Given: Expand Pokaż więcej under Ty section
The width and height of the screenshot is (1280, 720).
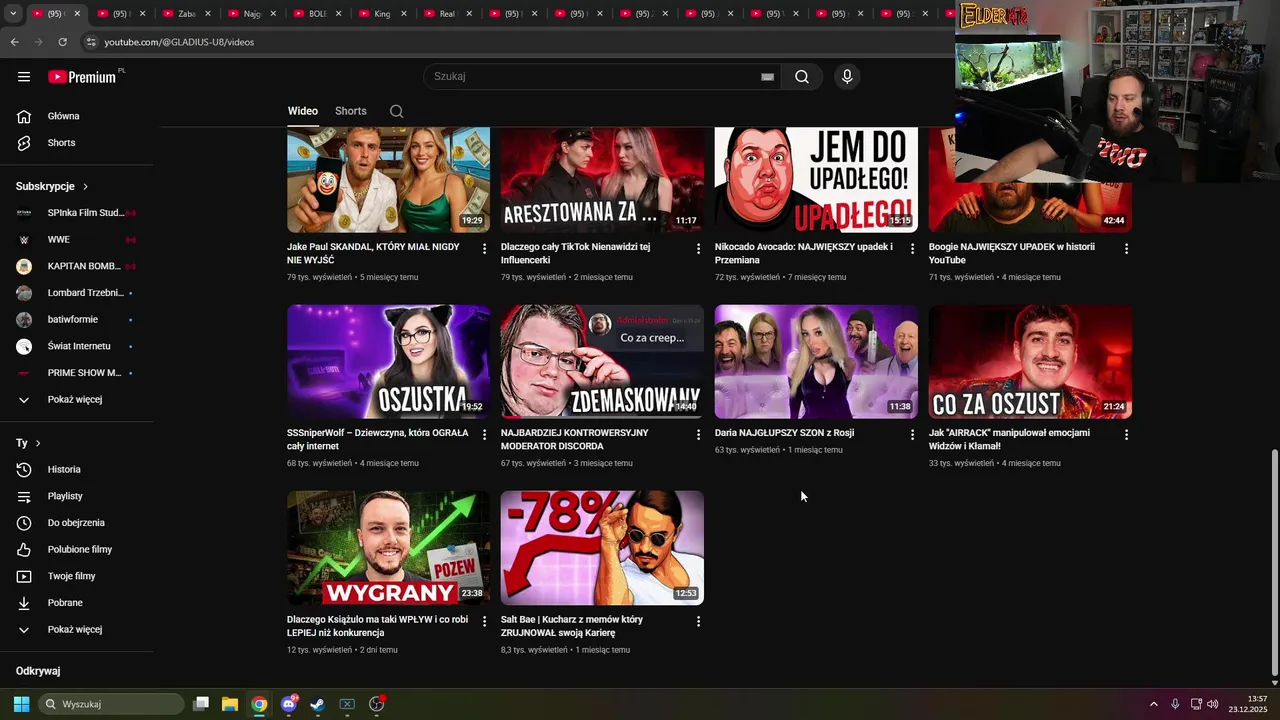Looking at the screenshot, I should 77,630.
